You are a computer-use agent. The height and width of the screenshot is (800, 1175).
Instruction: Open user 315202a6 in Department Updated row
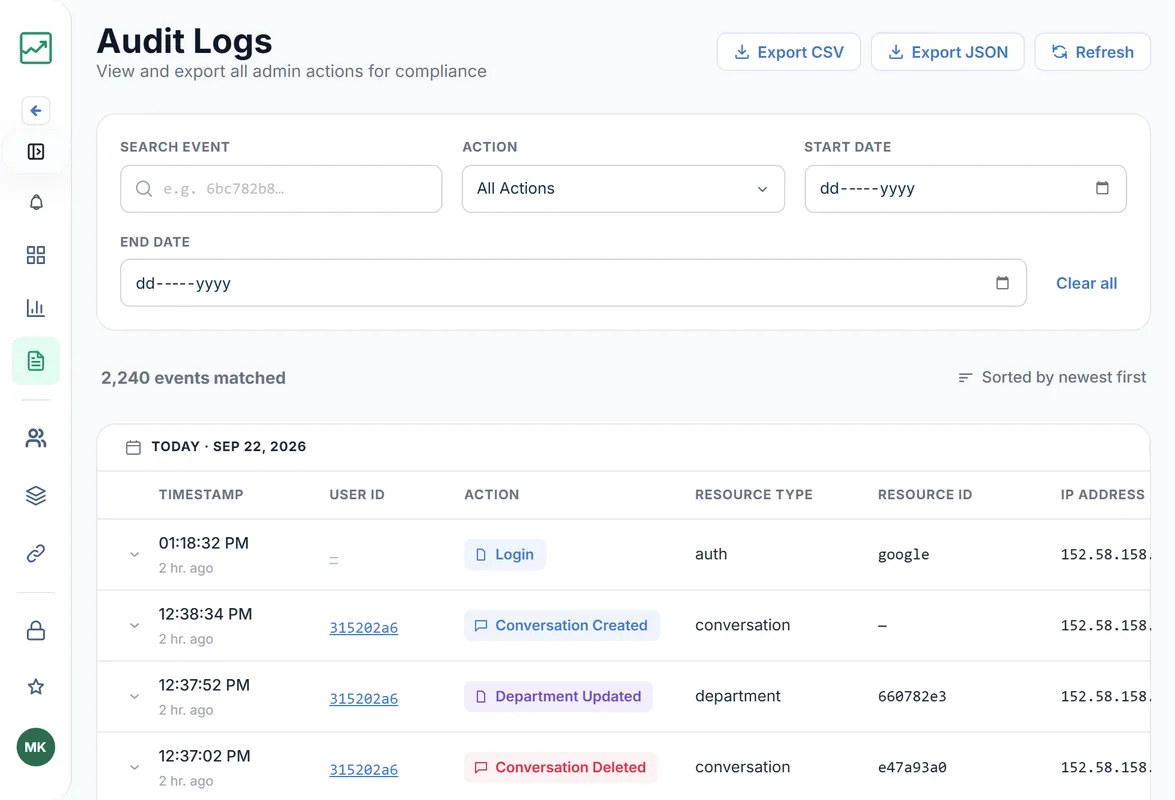pyautogui.click(x=363, y=699)
